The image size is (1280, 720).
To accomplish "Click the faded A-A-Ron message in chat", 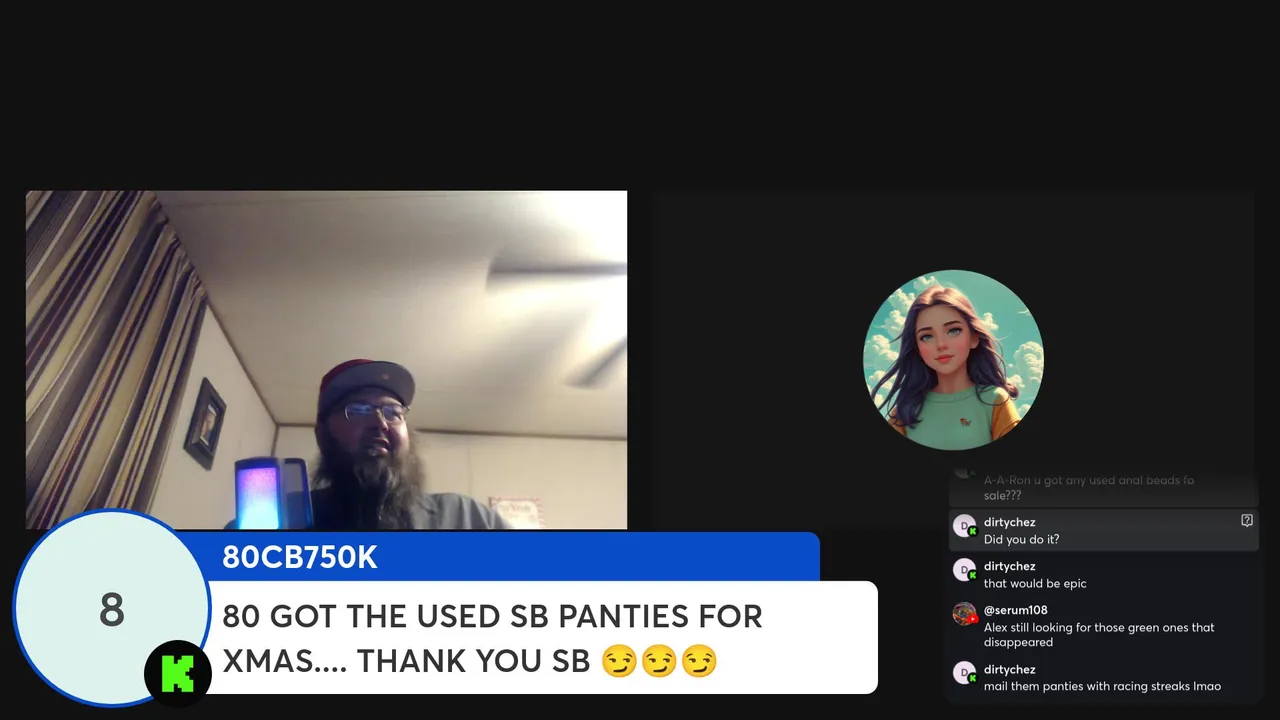I will 1089,487.
